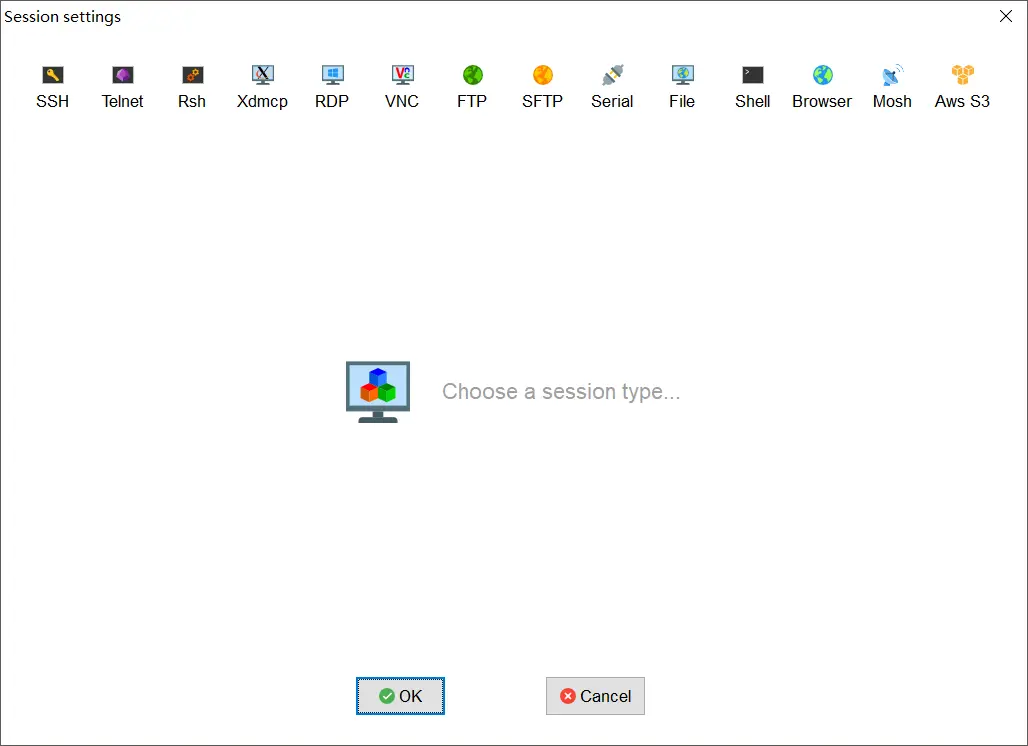Click the Cancel button
Screen dimensions: 1028x746
[595, 696]
